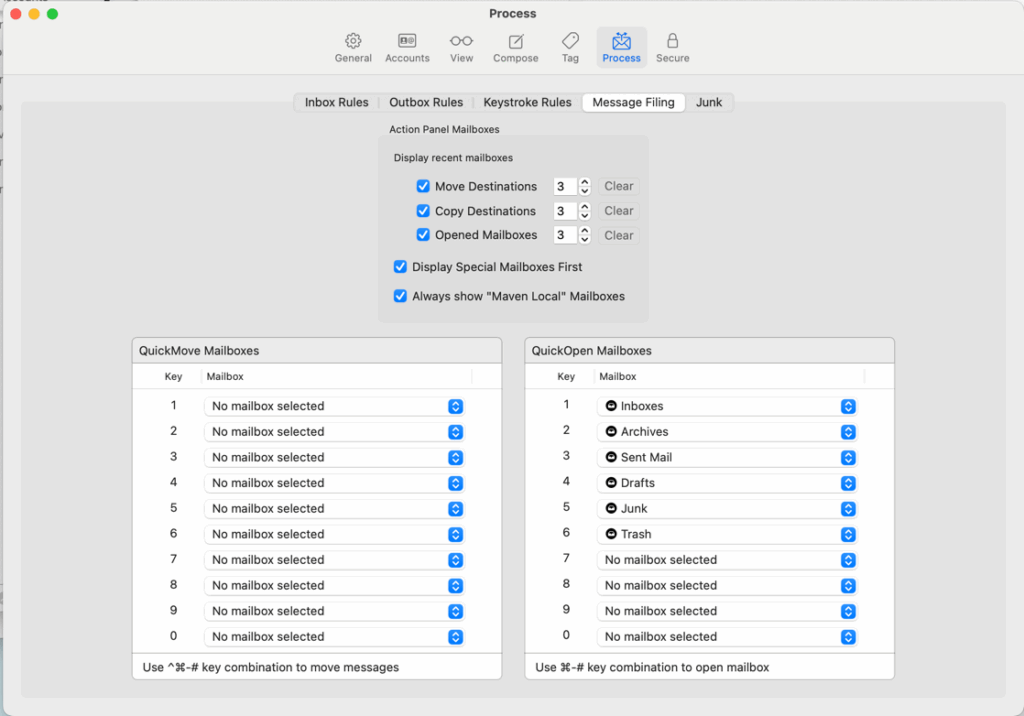Click the QuickOpen Key column header
The width and height of the screenshot is (1024, 716).
[x=566, y=376]
